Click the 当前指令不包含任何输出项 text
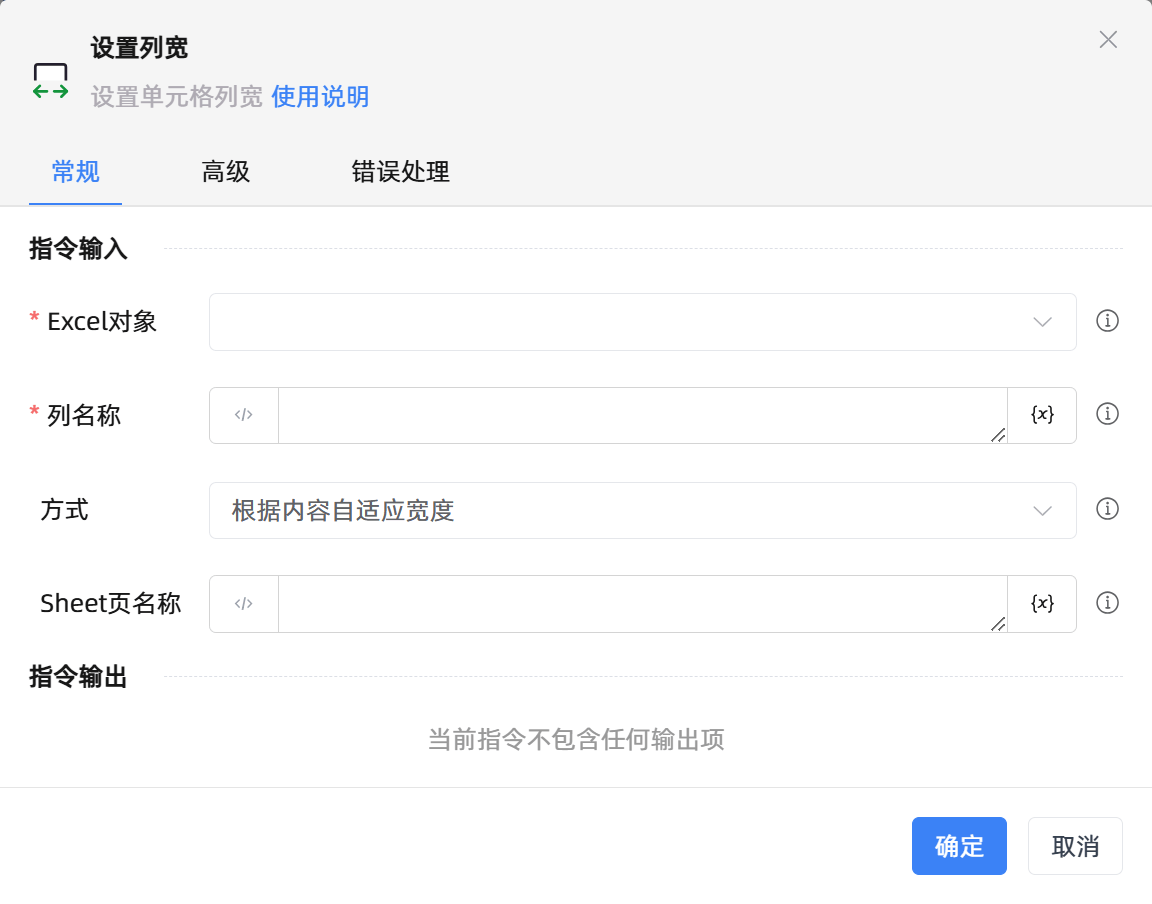This screenshot has width=1152, height=904. (576, 739)
